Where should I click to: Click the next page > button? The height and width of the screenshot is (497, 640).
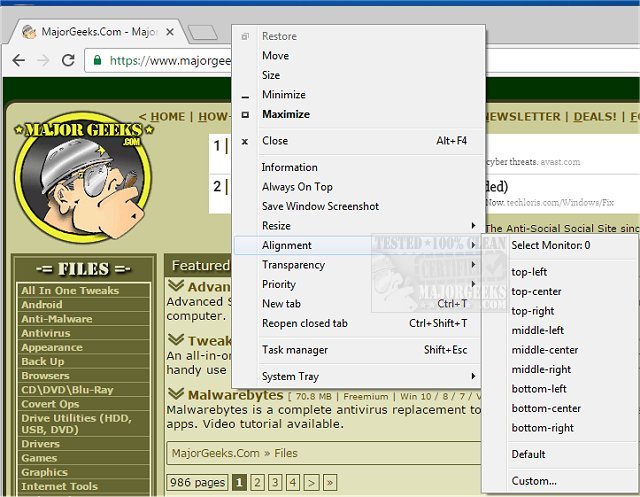click(x=311, y=483)
